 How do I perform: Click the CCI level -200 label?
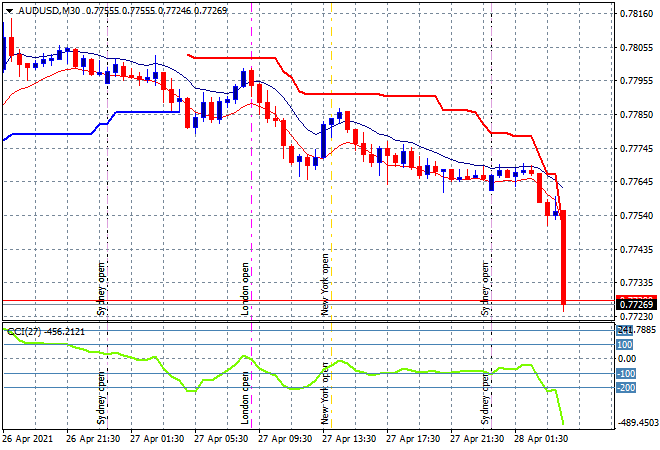click(x=627, y=387)
